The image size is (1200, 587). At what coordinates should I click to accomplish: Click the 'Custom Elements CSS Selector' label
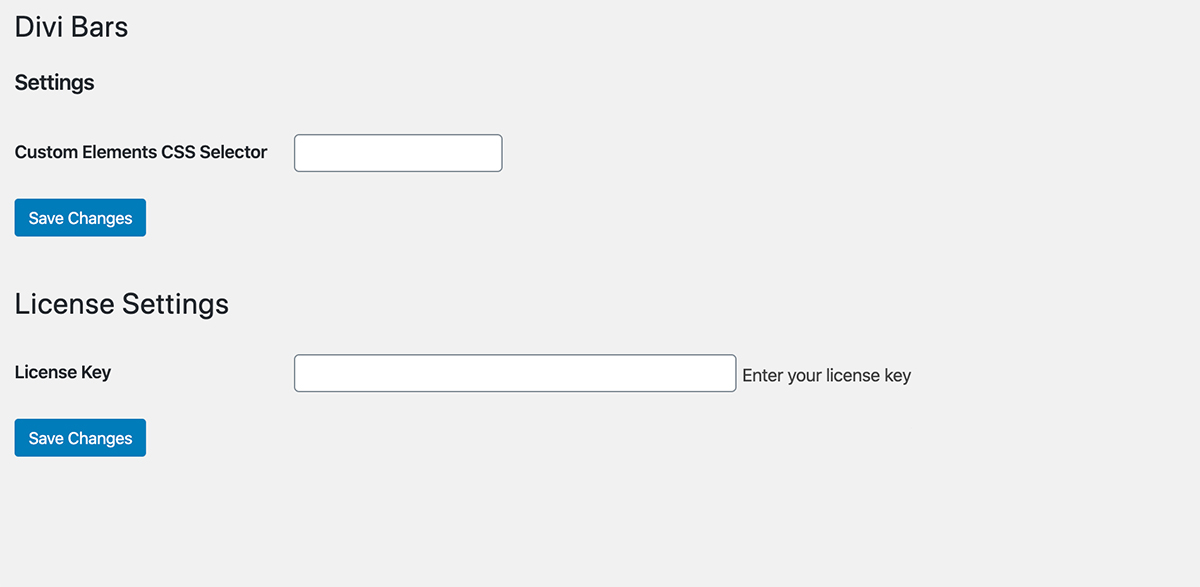pos(141,152)
